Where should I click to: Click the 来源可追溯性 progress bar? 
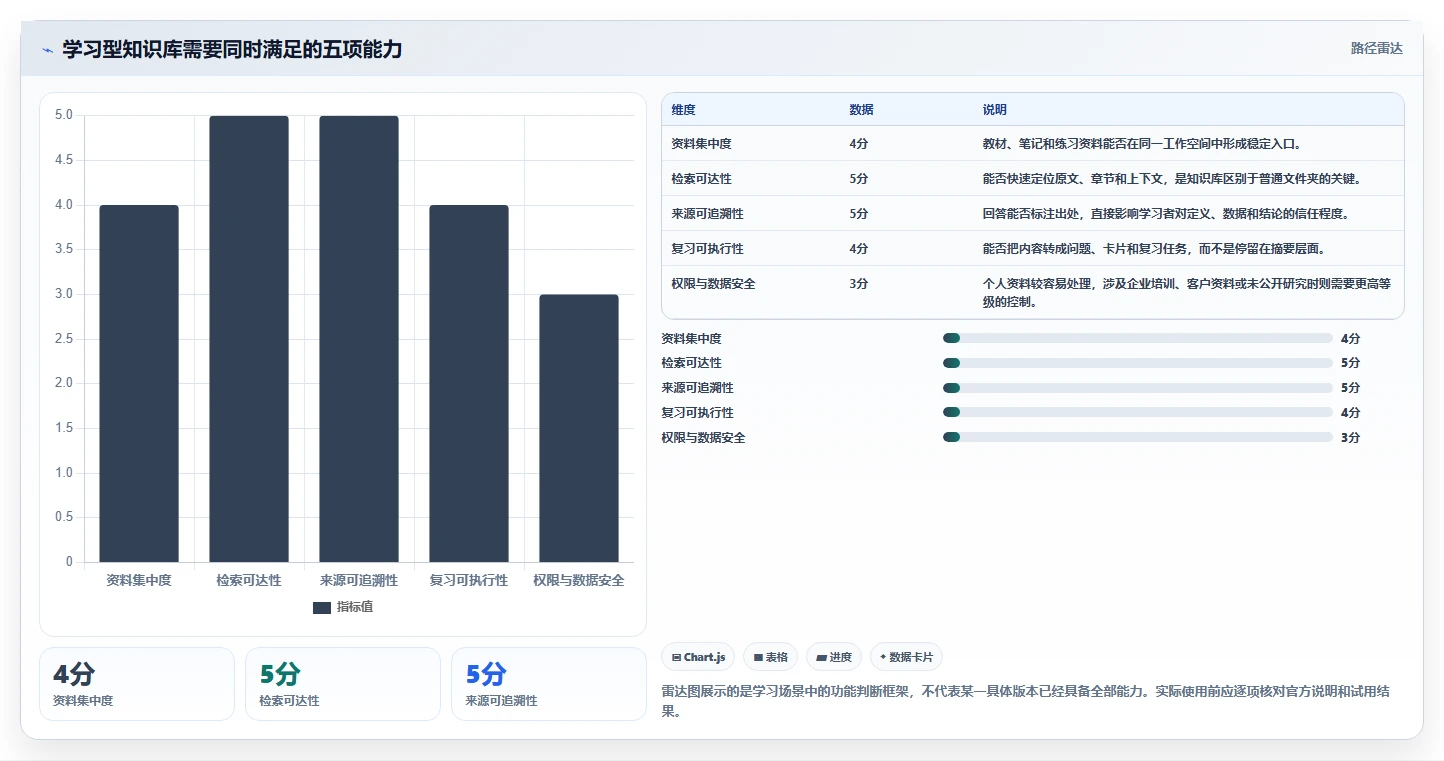(1138, 388)
